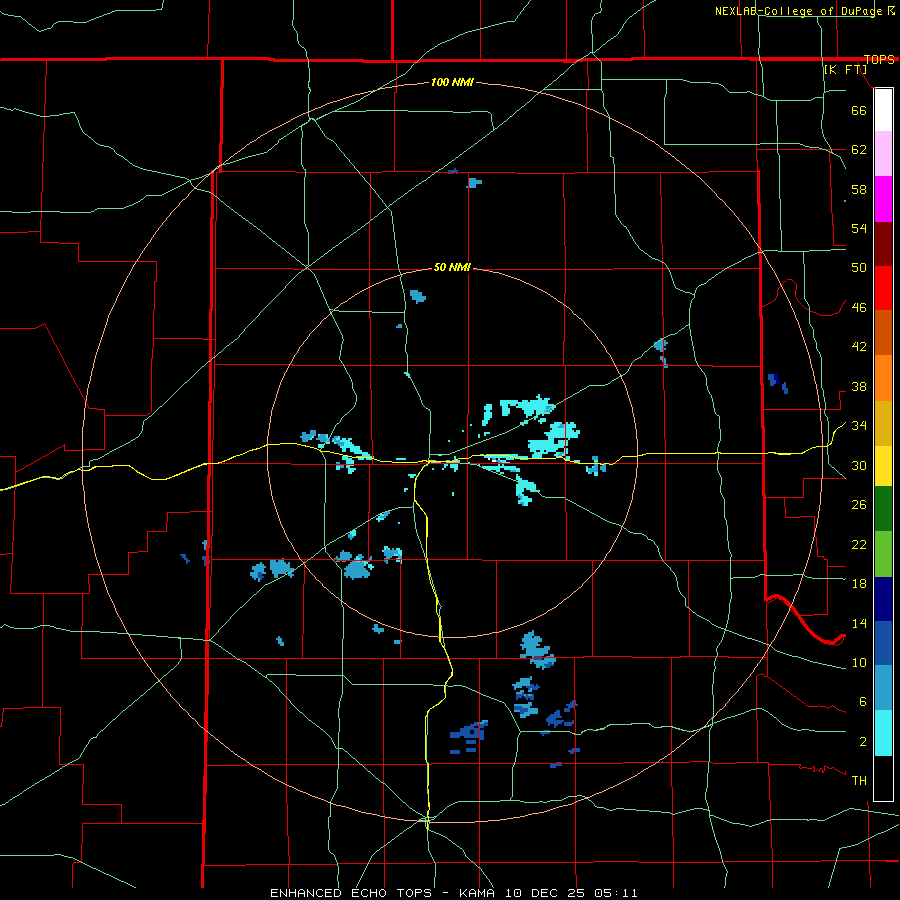This screenshot has height=900, width=900.
Task: Click the 100 NMI range ring label
Action: [x=452, y=82]
